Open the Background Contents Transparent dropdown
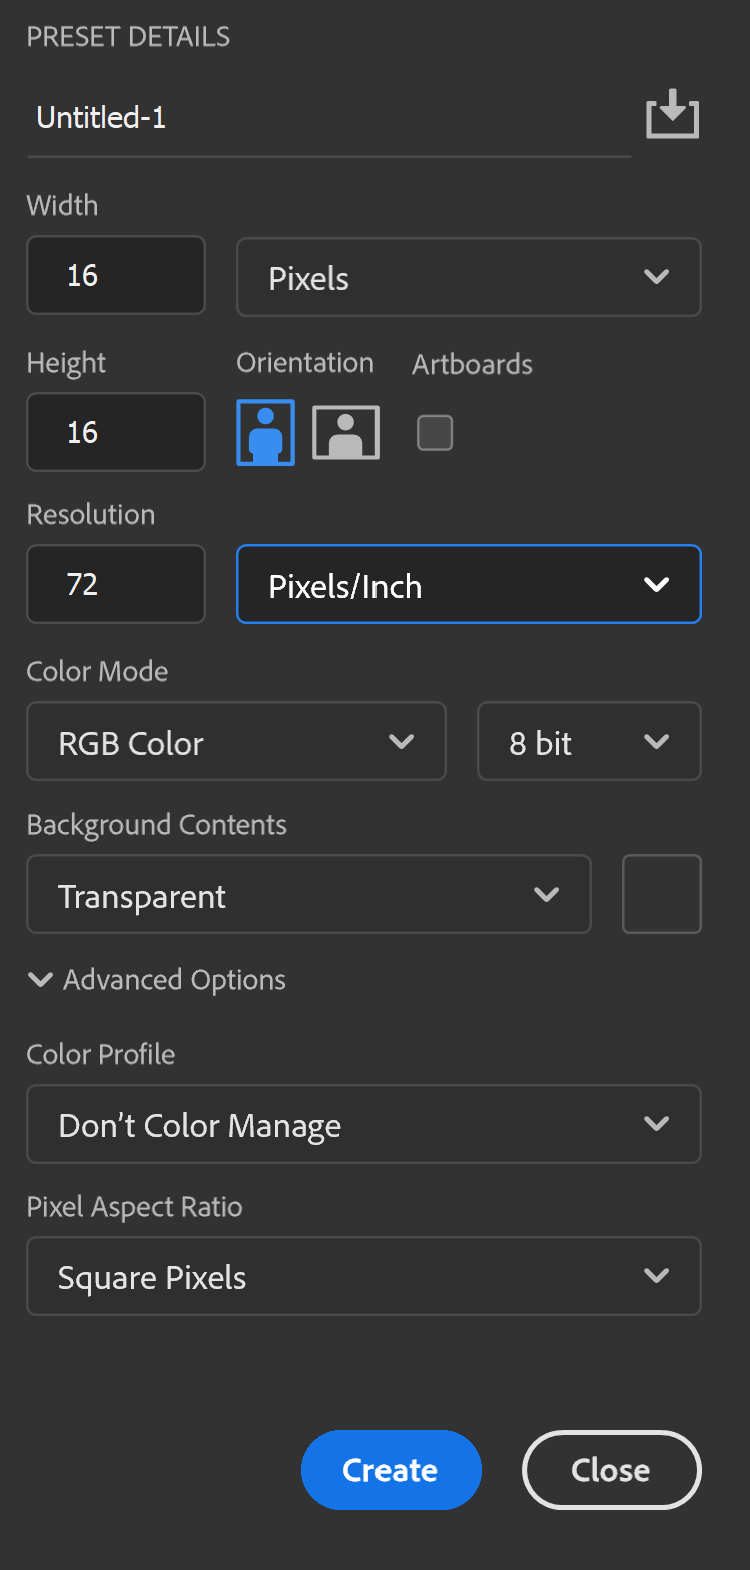 click(308, 895)
